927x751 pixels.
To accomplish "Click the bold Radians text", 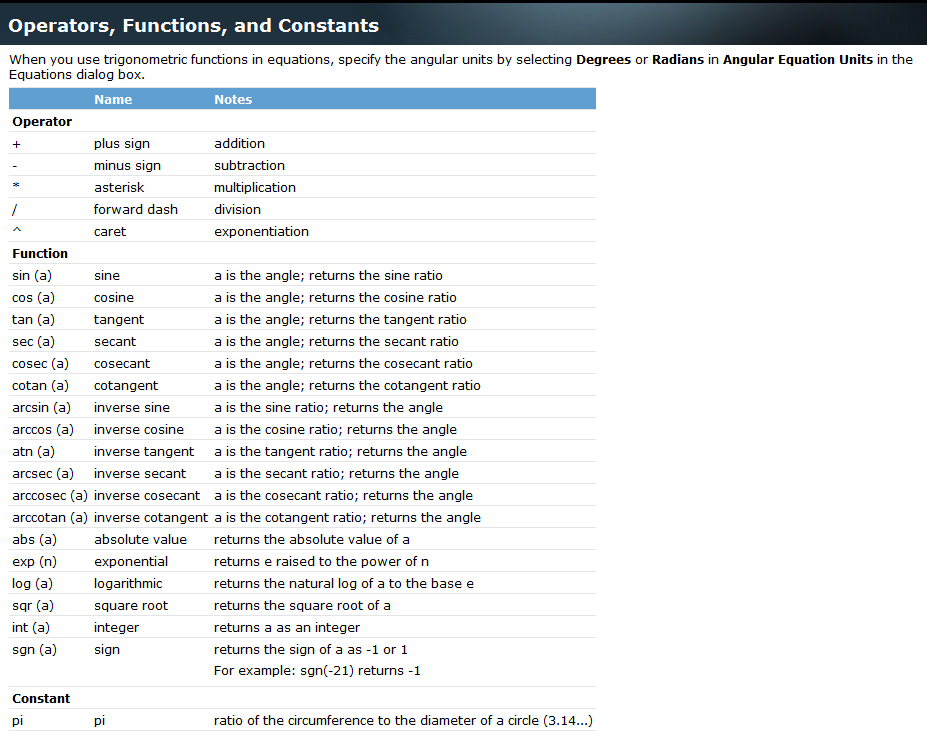I will point(680,59).
